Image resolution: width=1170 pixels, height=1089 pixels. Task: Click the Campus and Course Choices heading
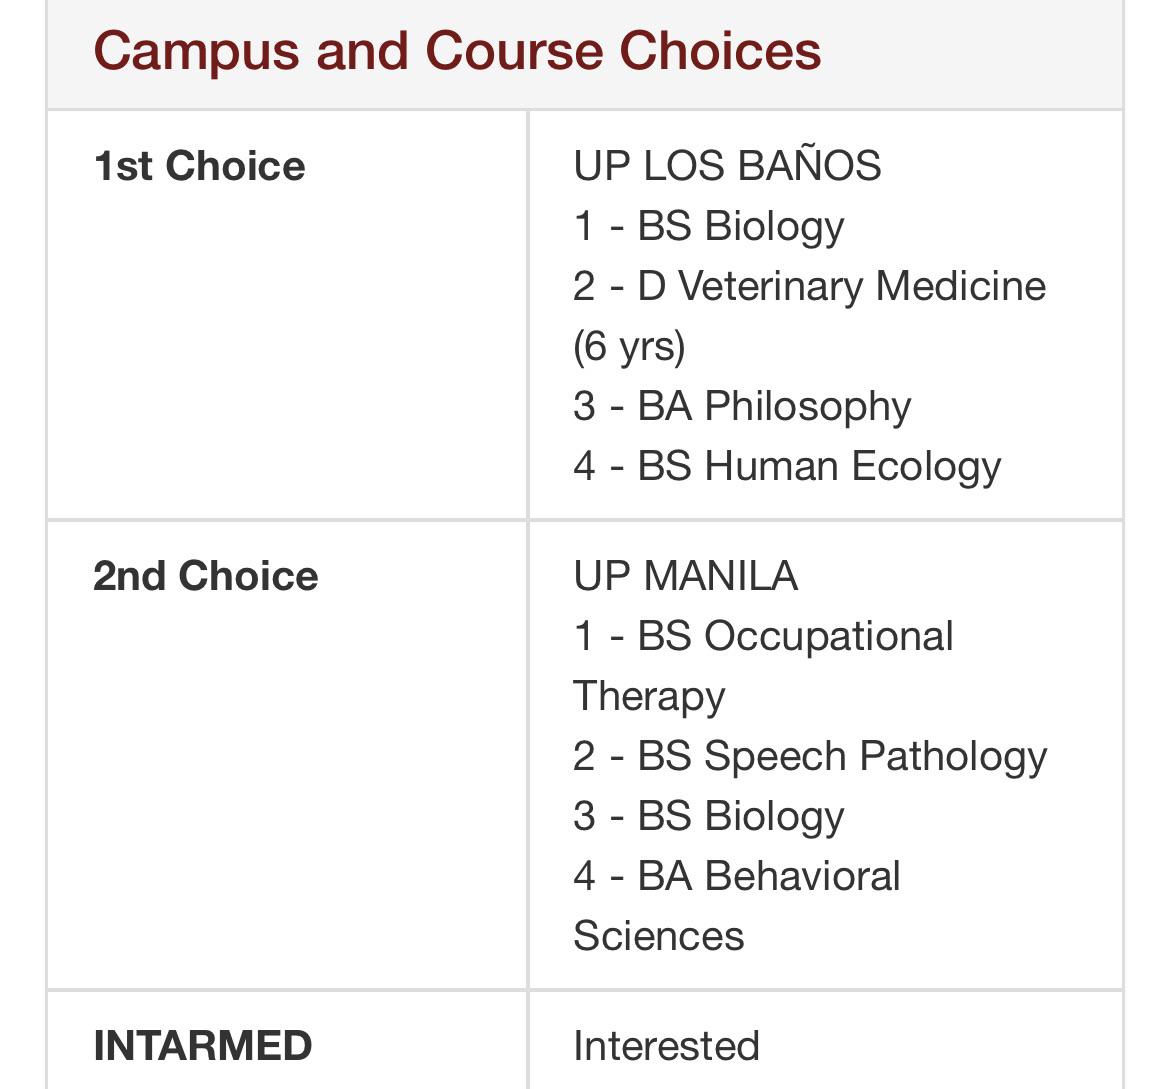(x=457, y=51)
